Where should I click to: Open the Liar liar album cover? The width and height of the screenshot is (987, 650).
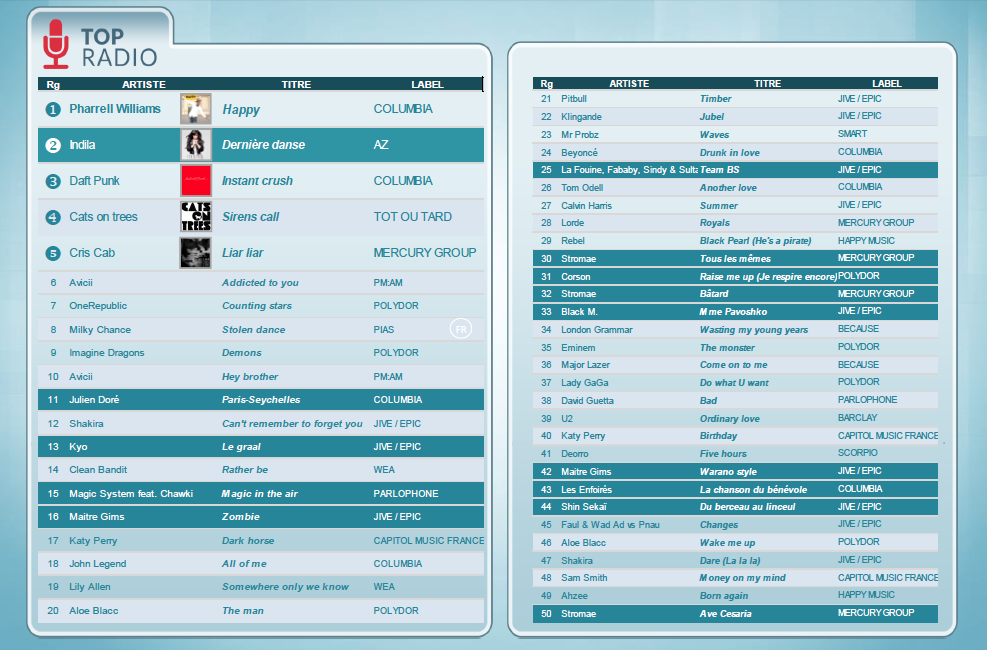[x=196, y=253]
